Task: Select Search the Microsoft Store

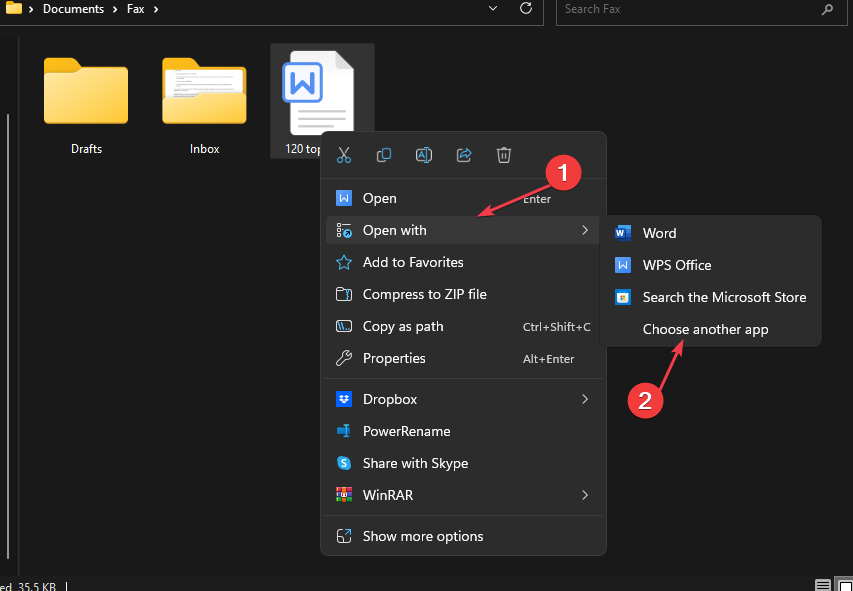Action: tap(724, 297)
